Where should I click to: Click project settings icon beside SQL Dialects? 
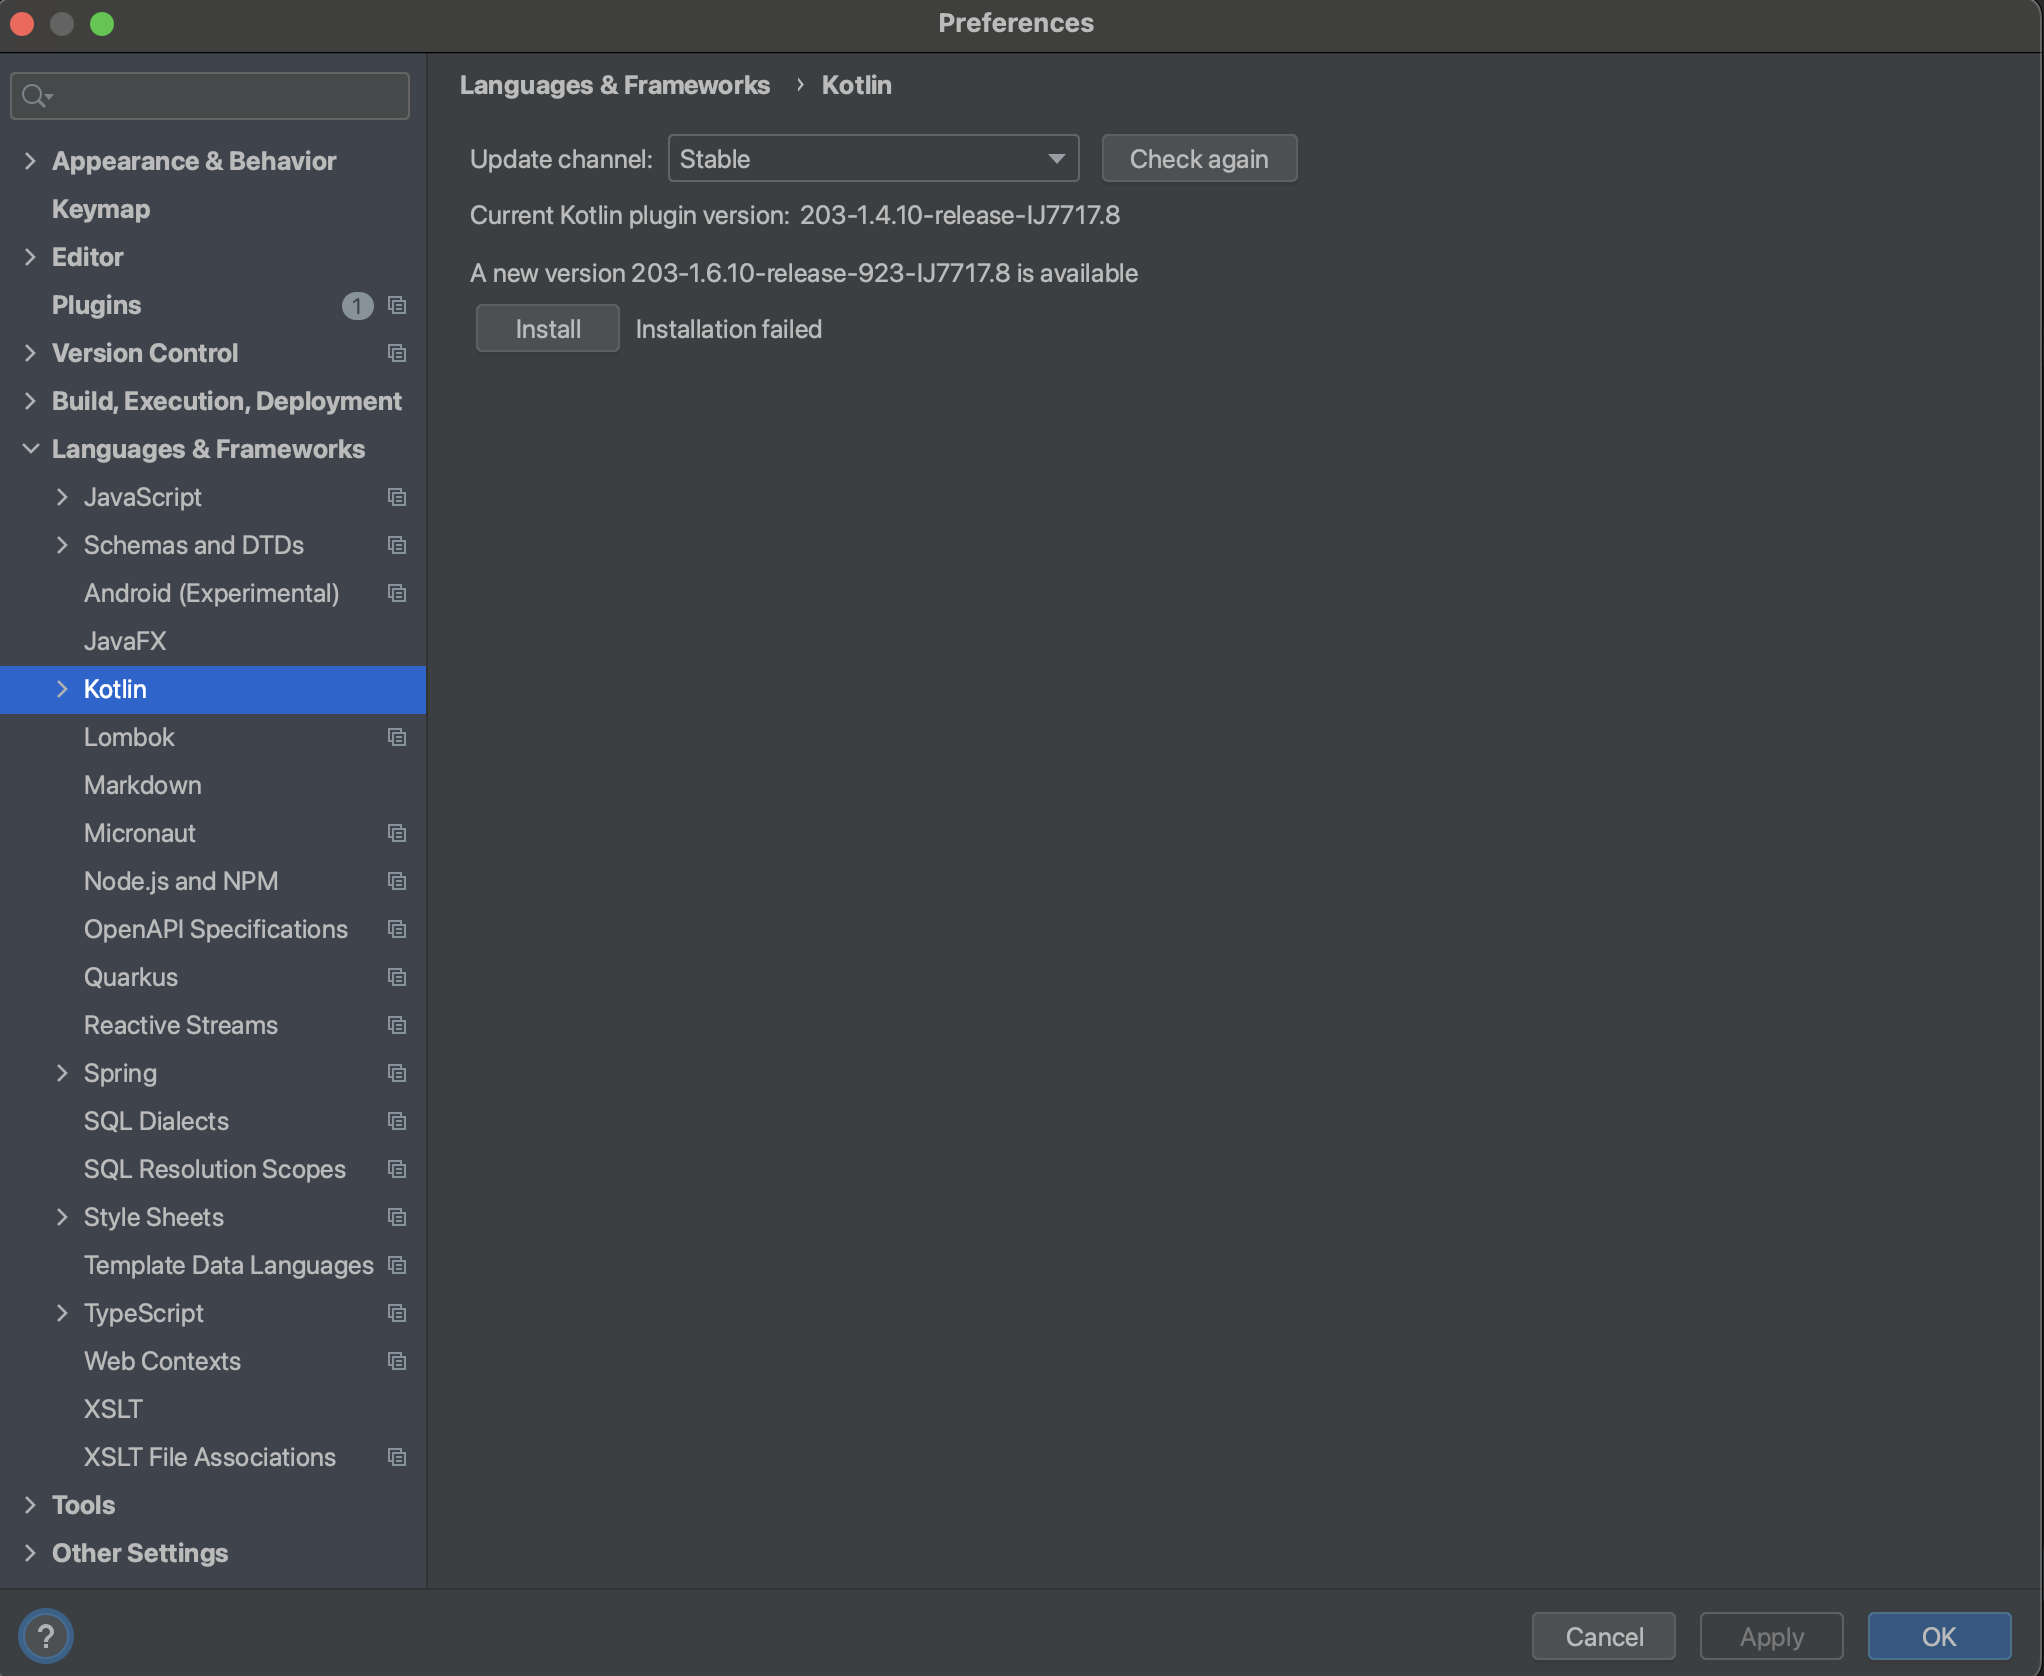coord(397,1121)
